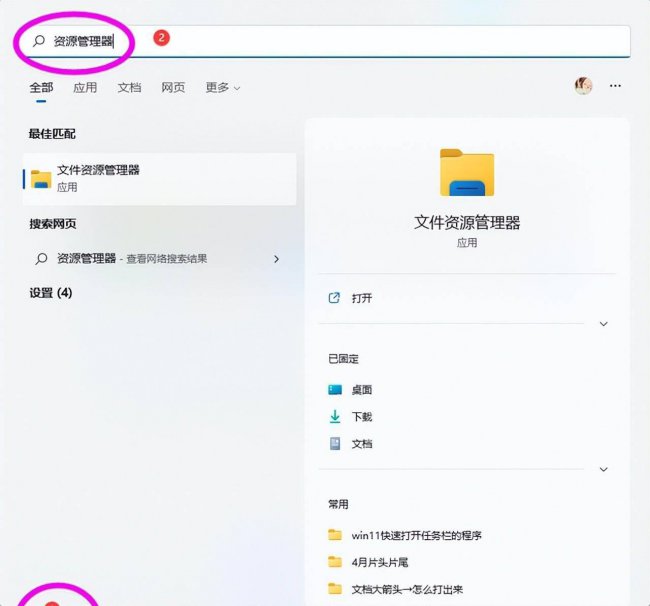This screenshot has width=650, height=606.
Task: Switch to the 文档 tab
Action: pyautogui.click(x=129, y=87)
